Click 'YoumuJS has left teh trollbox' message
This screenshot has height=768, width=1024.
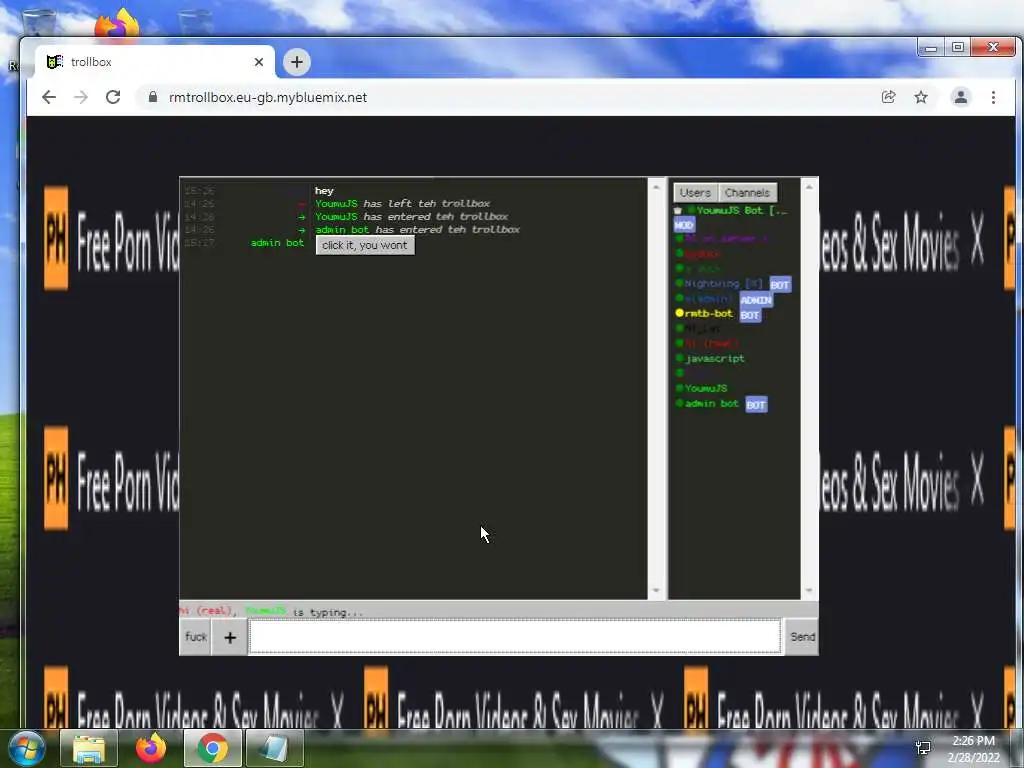(x=402, y=204)
